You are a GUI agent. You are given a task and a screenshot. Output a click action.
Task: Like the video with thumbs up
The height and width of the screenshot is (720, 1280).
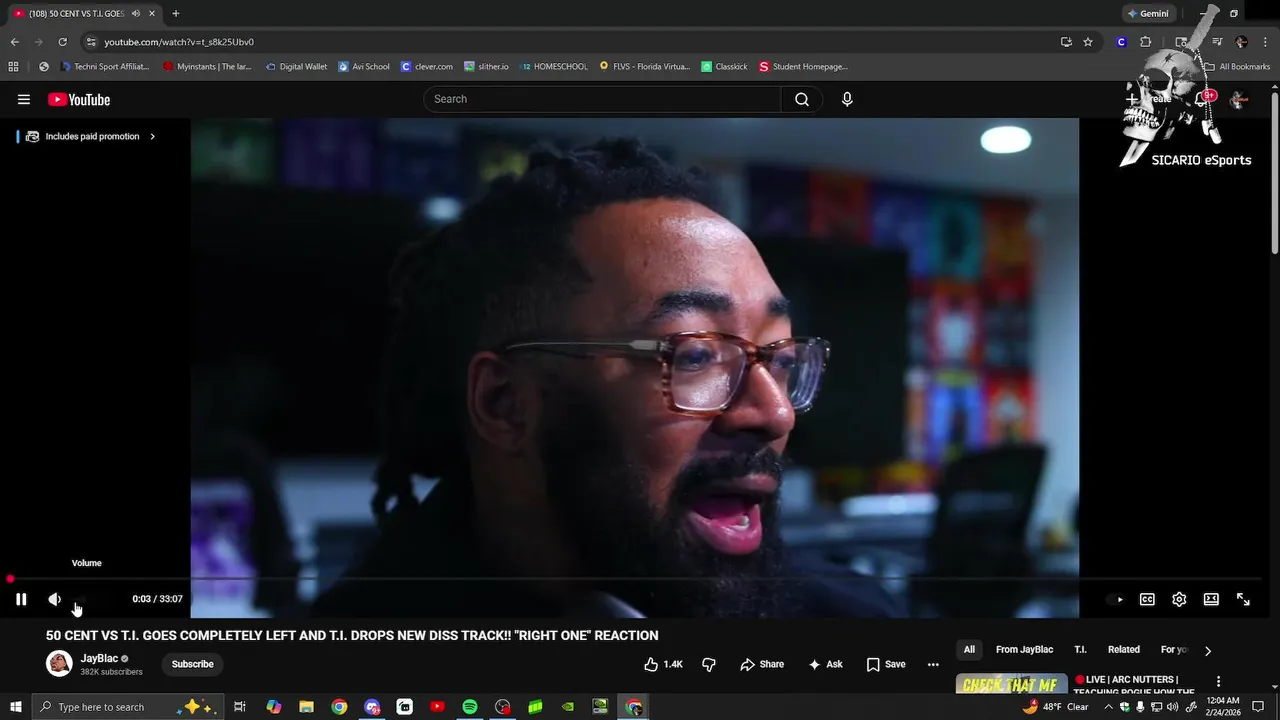coord(664,664)
